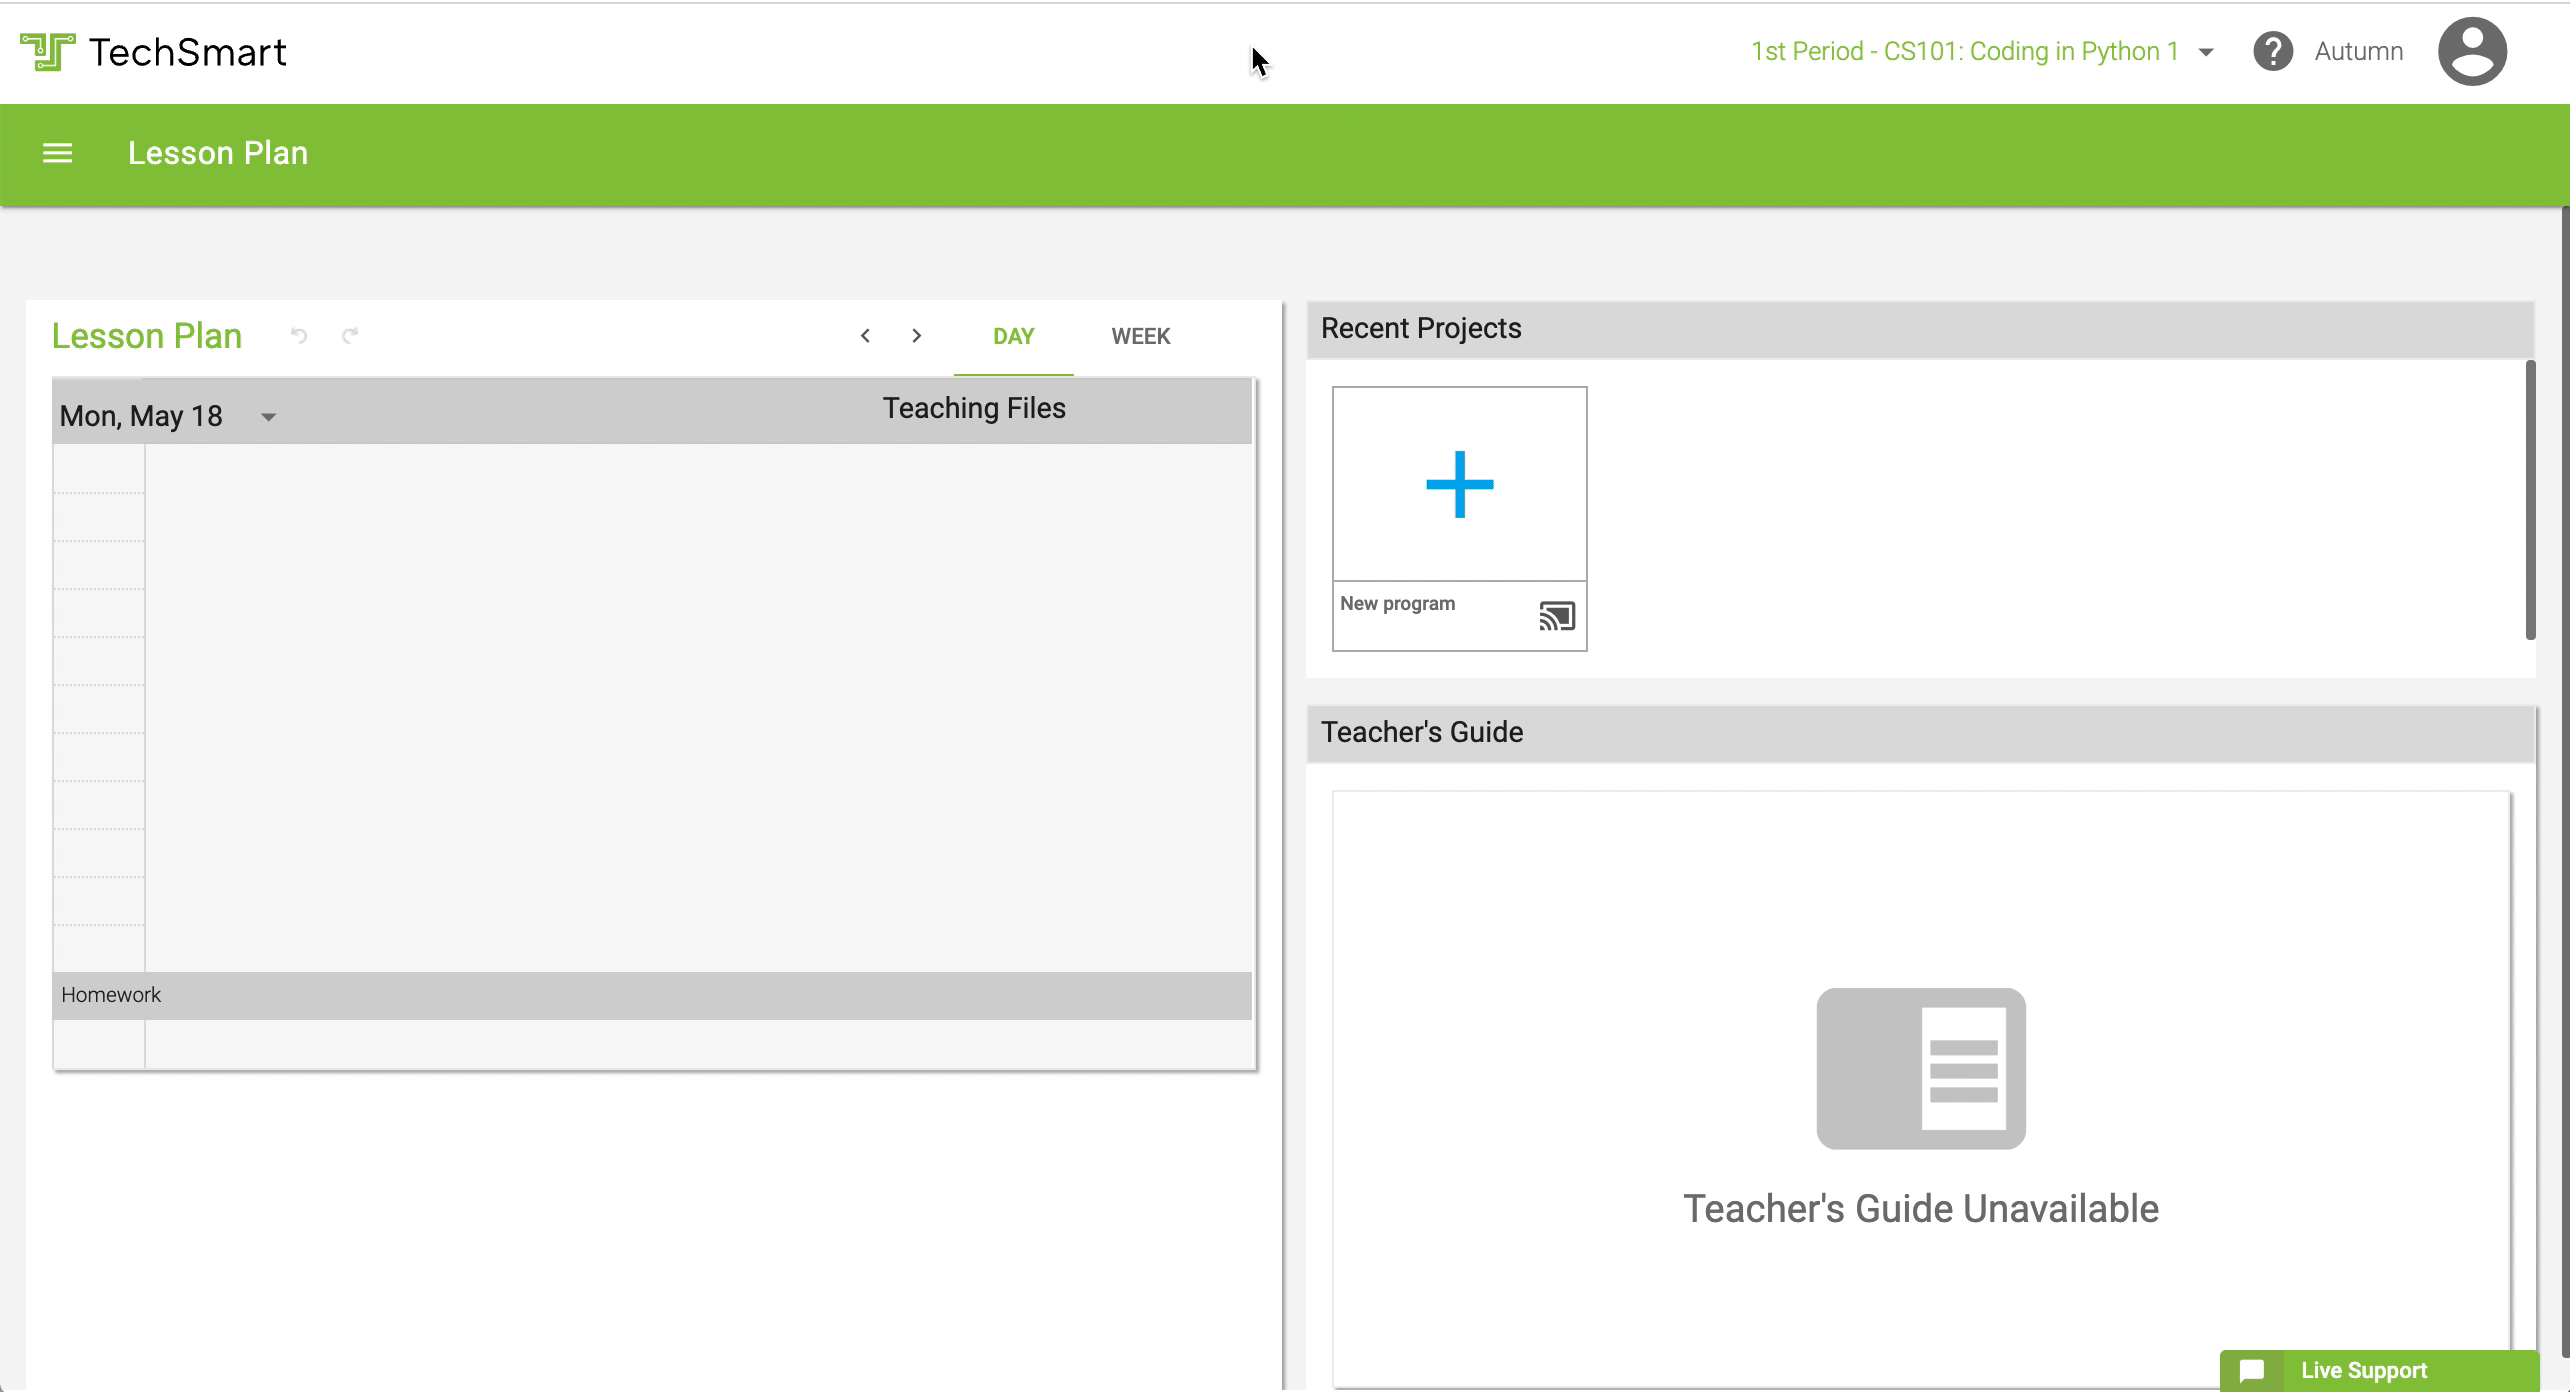This screenshot has height=1392, width=2570.
Task: Open the navigation hamburger menu
Action: pyautogui.click(x=57, y=152)
